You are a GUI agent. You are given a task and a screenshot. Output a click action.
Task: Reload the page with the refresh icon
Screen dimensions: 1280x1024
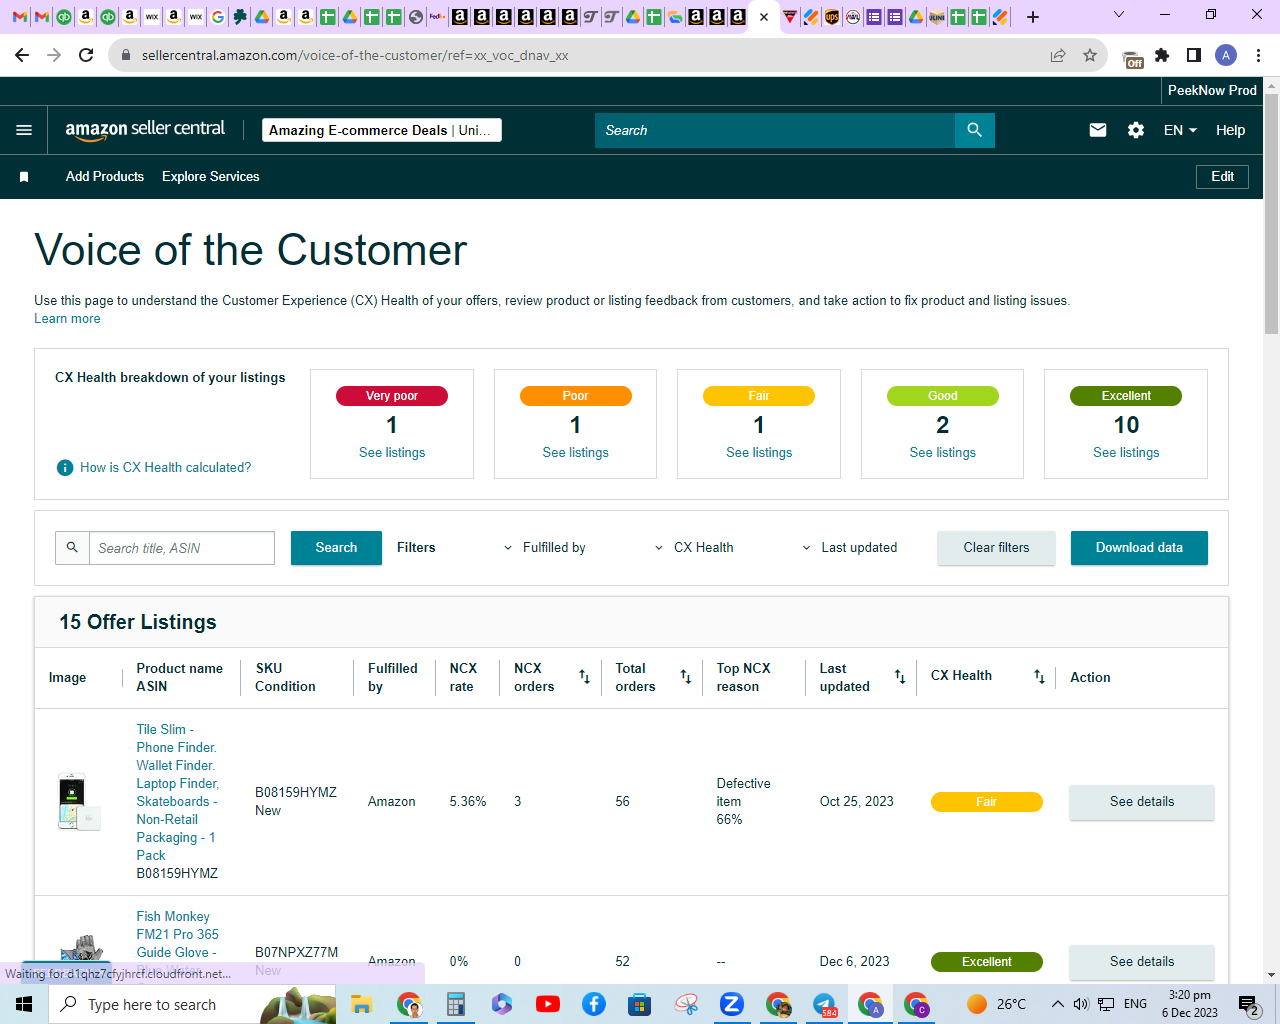coord(86,55)
